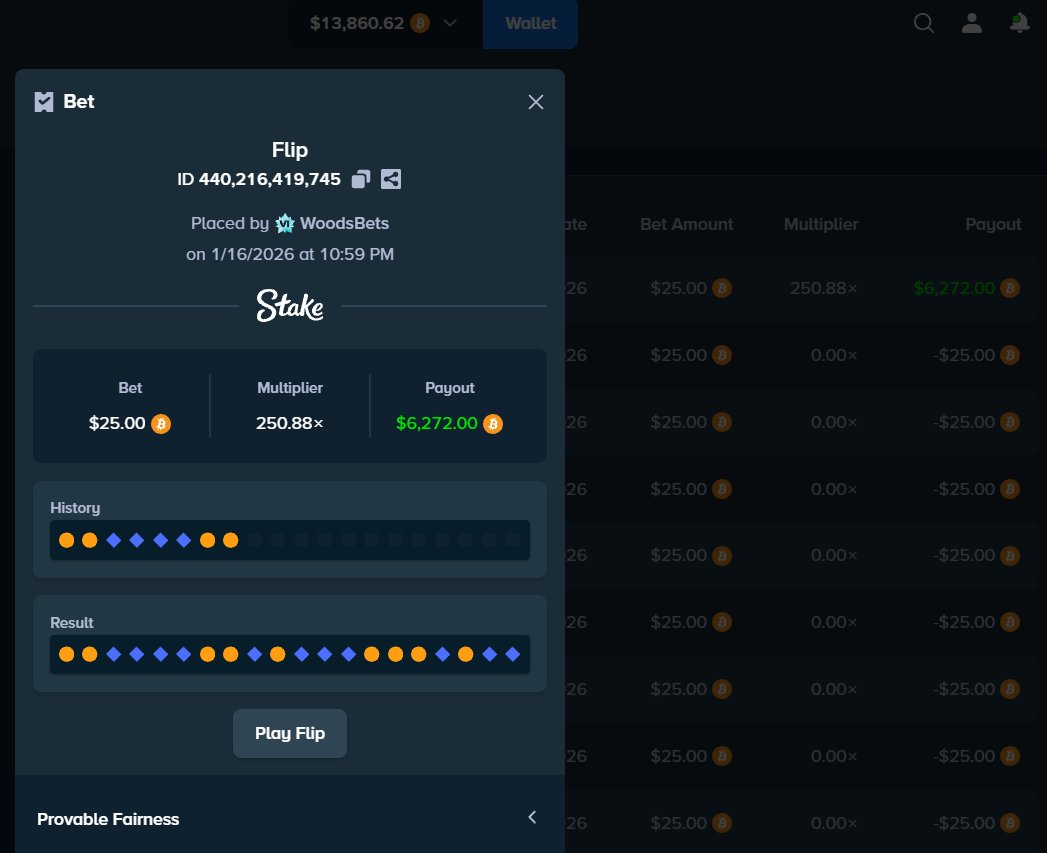This screenshot has width=1047, height=853.
Task: Open the search icon in header
Action: point(923,23)
